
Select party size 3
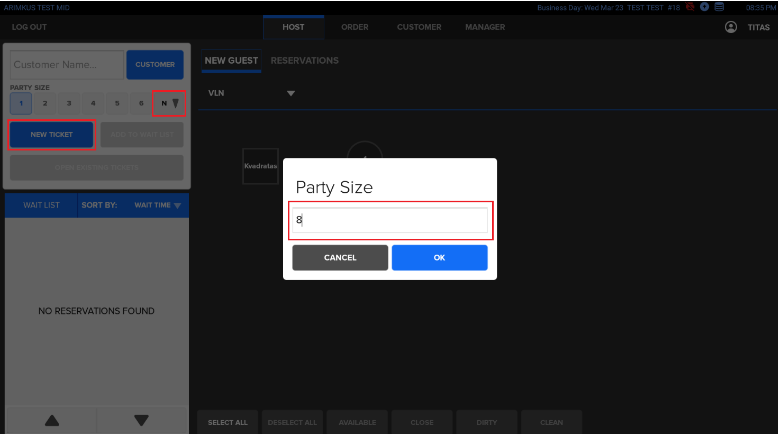coord(68,103)
